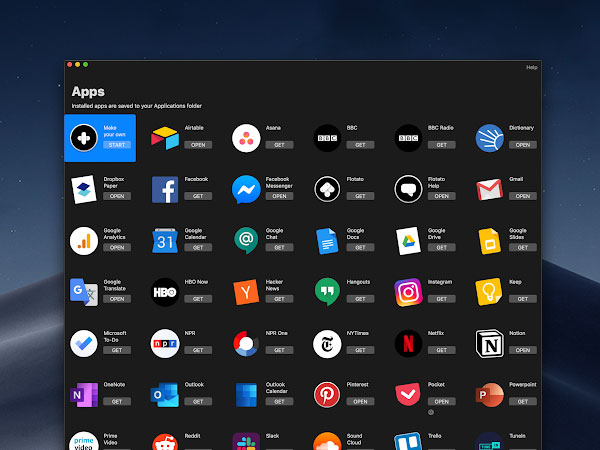Click the Hacker News icon
Screen dimensions: 600x450
[246, 292]
